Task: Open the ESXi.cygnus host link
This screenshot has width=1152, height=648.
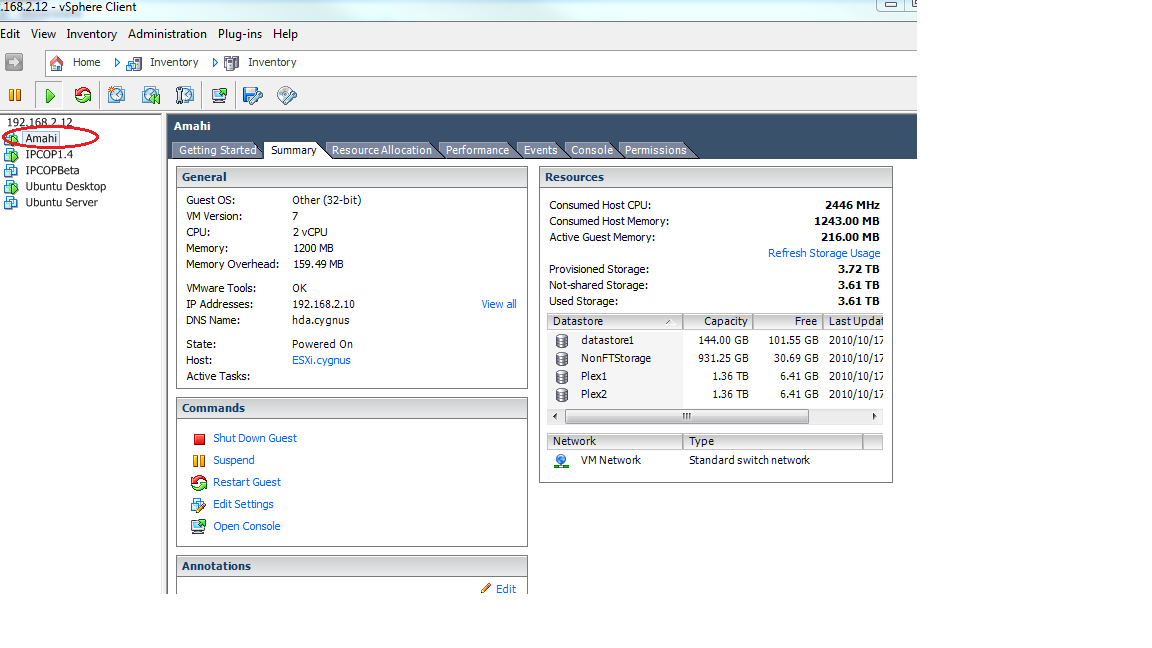Action: pyautogui.click(x=321, y=361)
